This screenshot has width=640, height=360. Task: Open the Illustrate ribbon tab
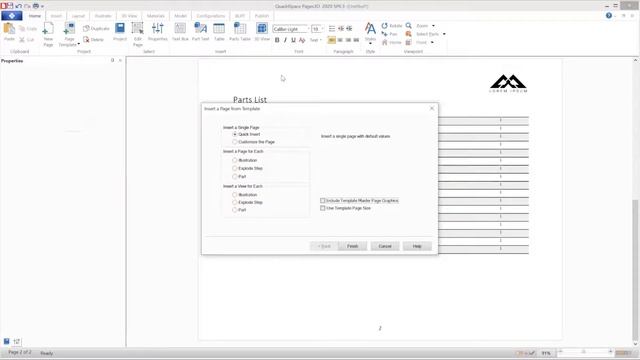click(x=103, y=16)
